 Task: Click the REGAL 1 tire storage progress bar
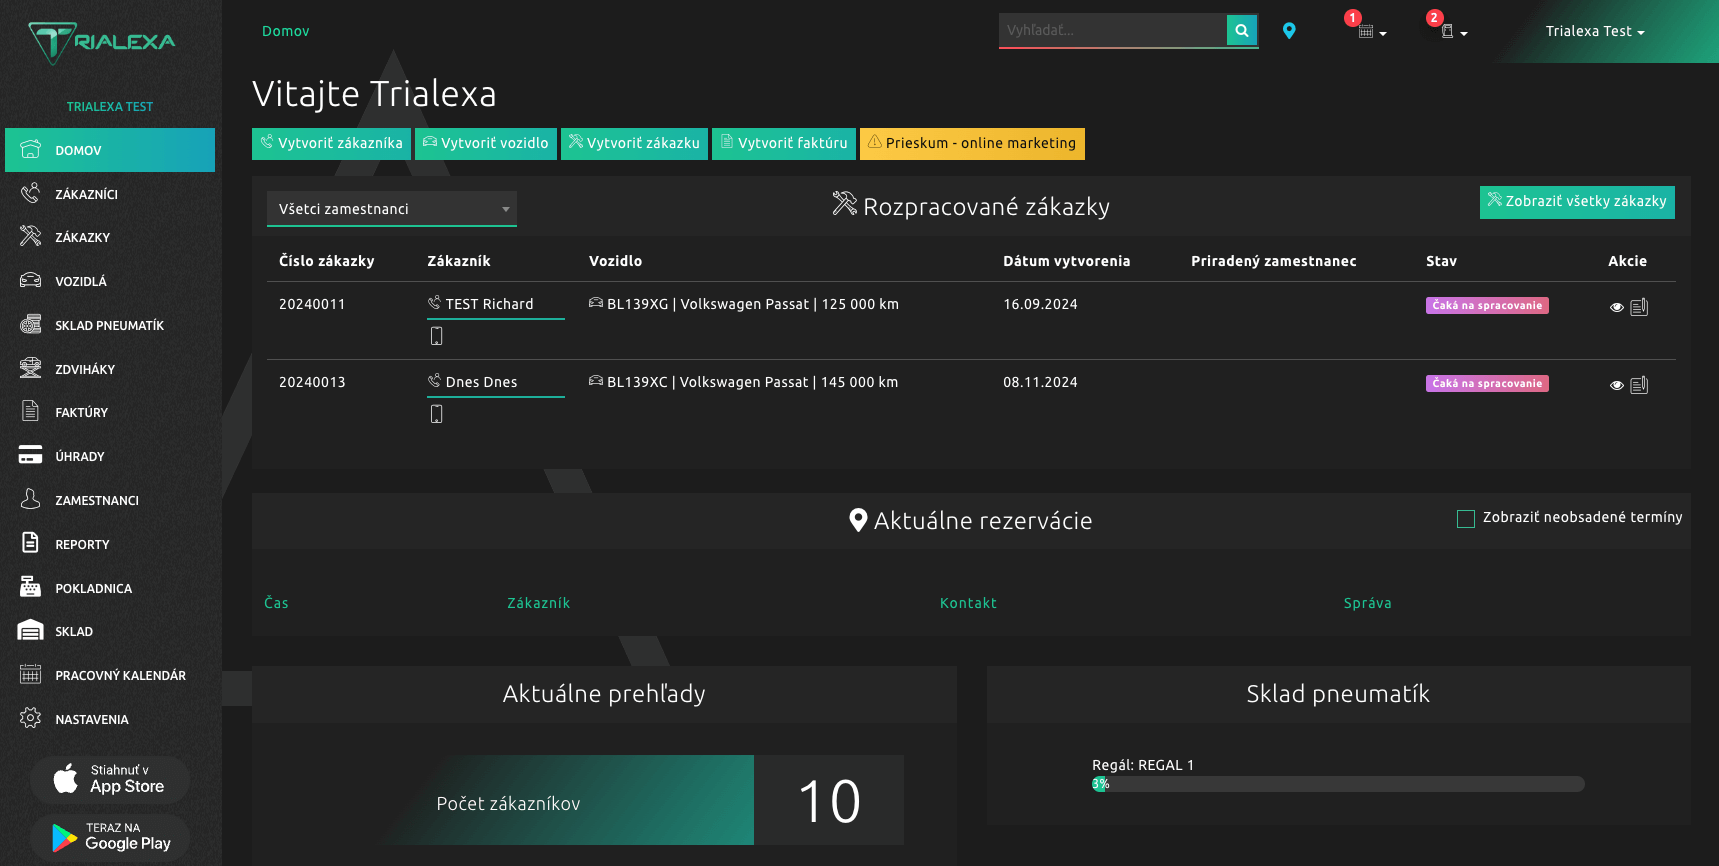[x=1338, y=784]
